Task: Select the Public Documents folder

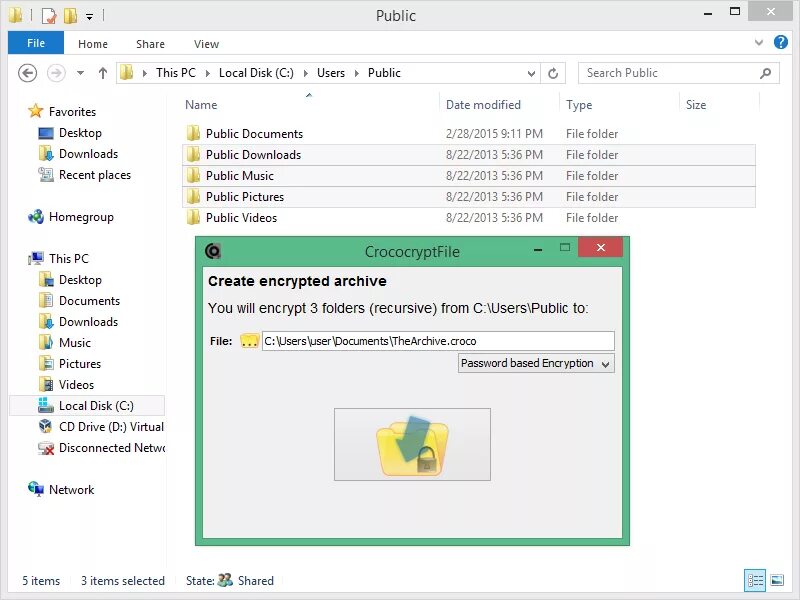Action: (254, 133)
